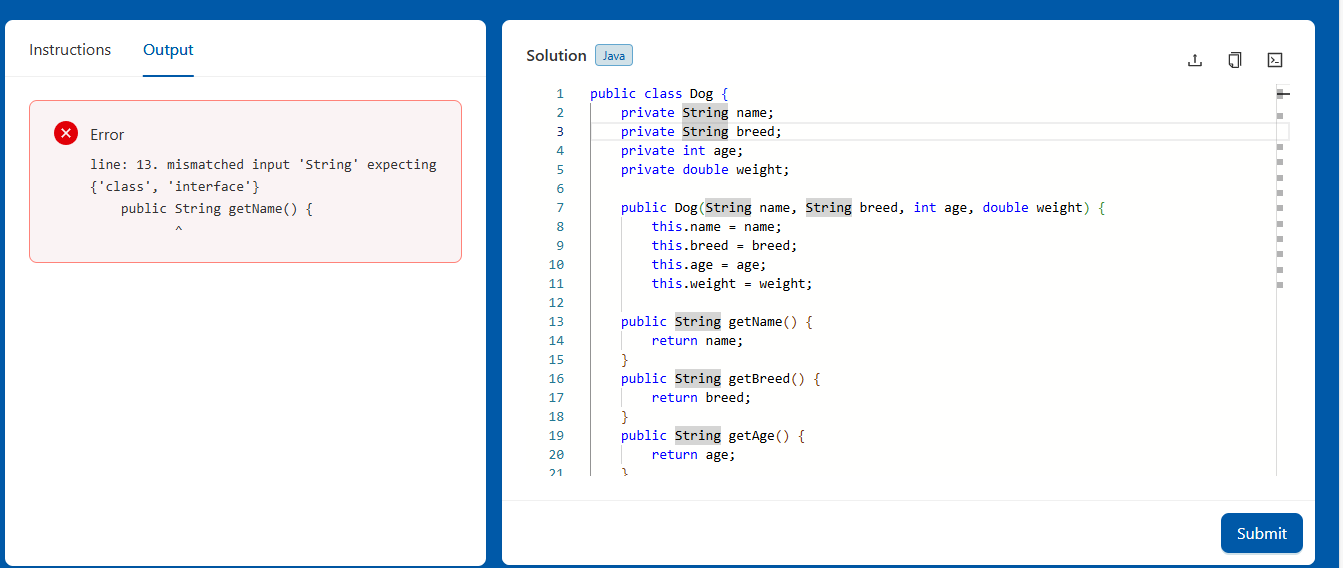This screenshot has width=1343, height=568.
Task: Click the 'return breed;' line
Action: tap(701, 398)
